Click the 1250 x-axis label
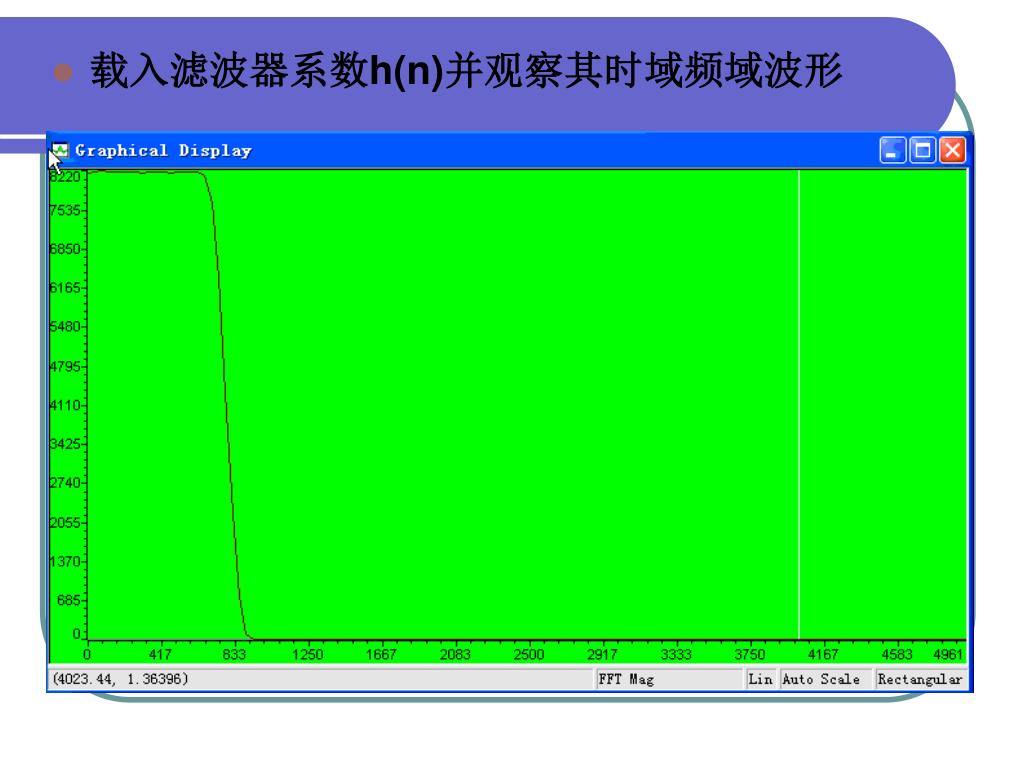Screen dimensions: 1024x768 point(308,654)
